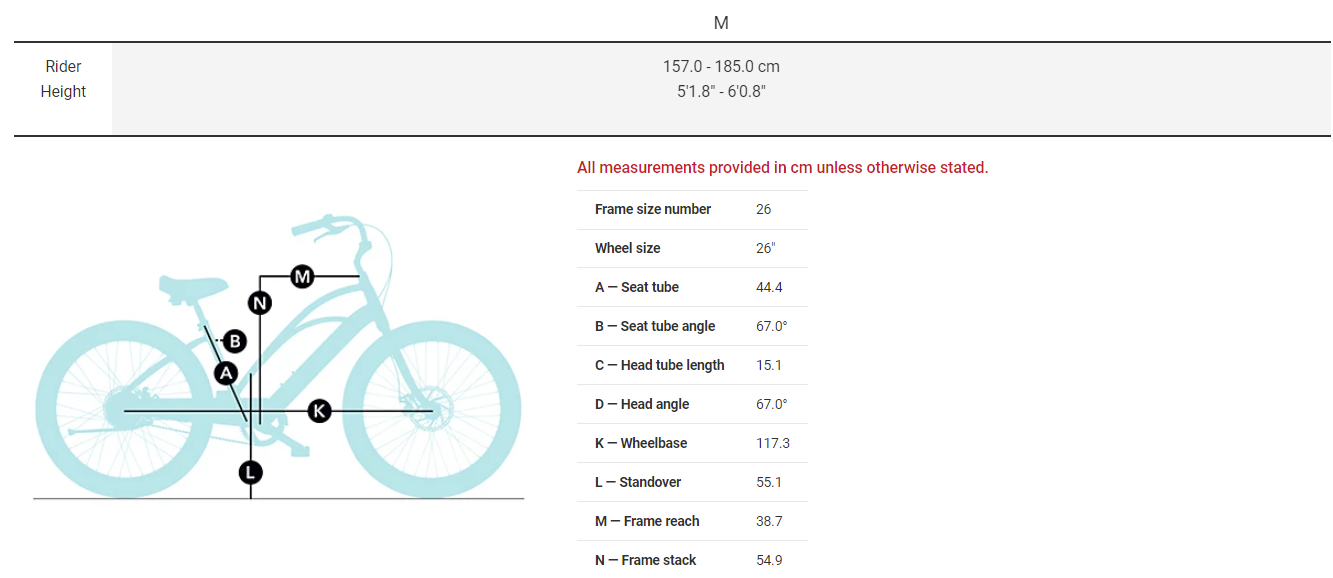Click the M frame reach marker icon

pos(303,276)
